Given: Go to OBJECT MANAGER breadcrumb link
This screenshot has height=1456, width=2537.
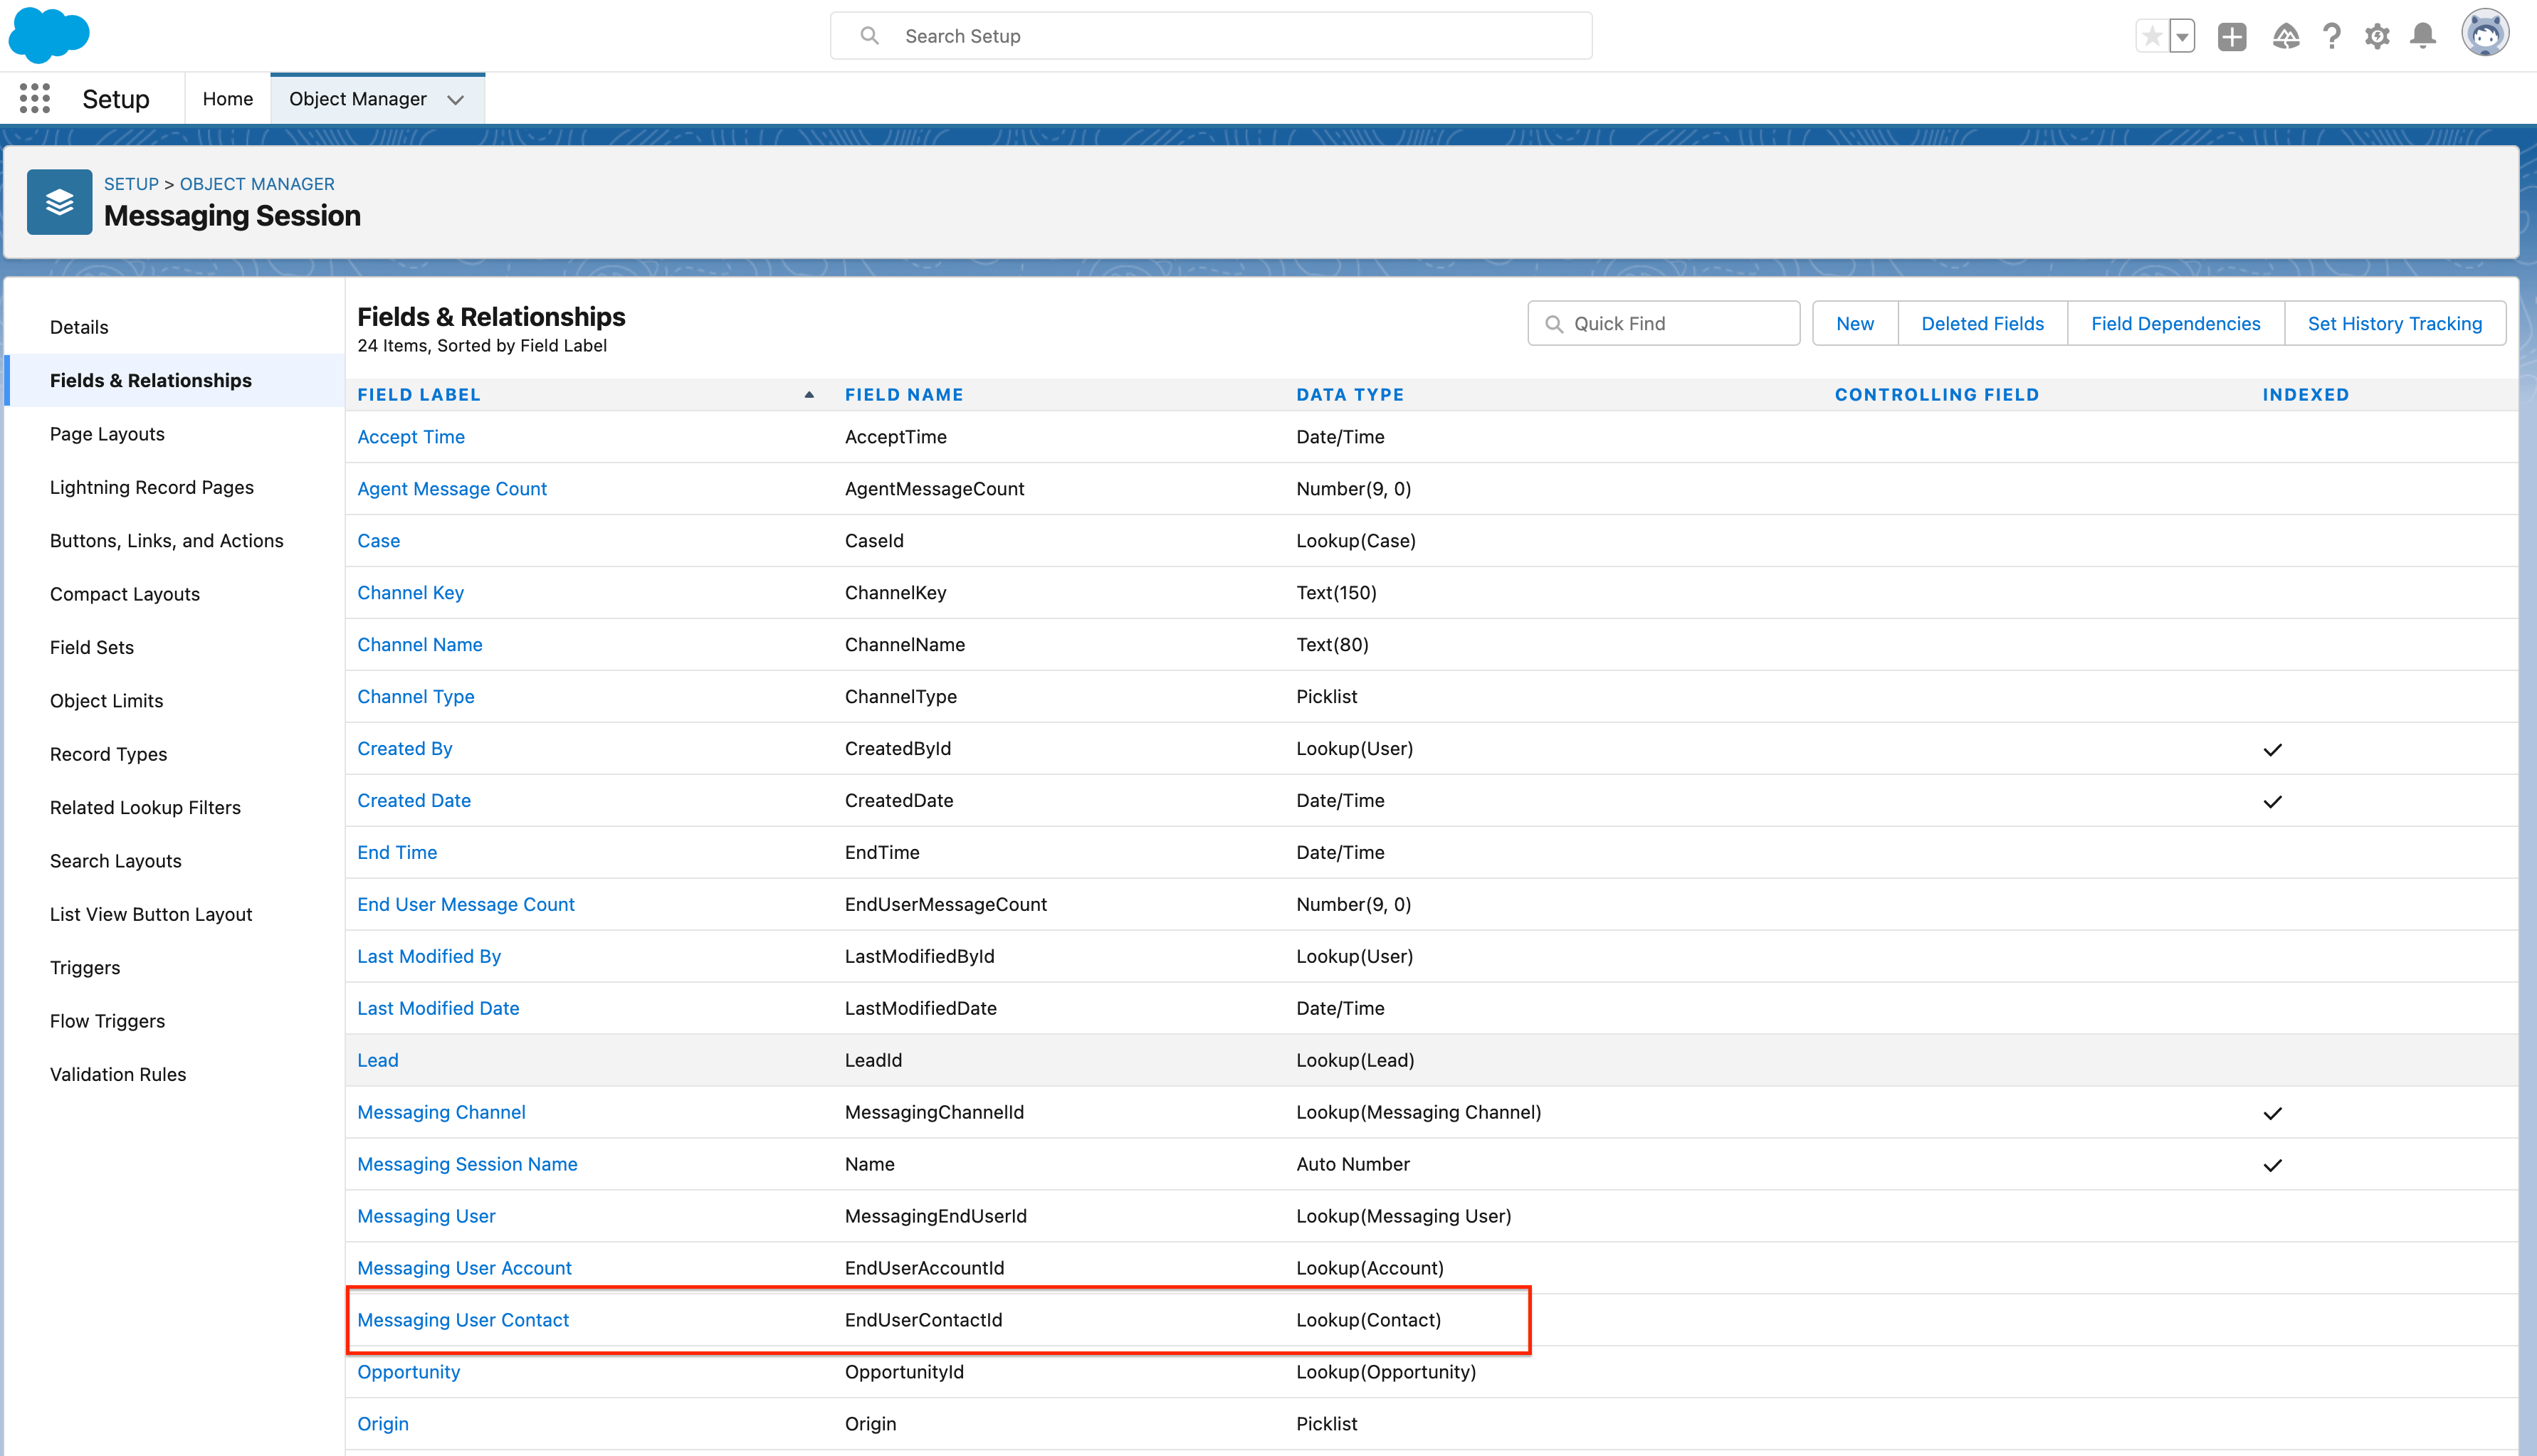Looking at the screenshot, I should click(x=257, y=184).
